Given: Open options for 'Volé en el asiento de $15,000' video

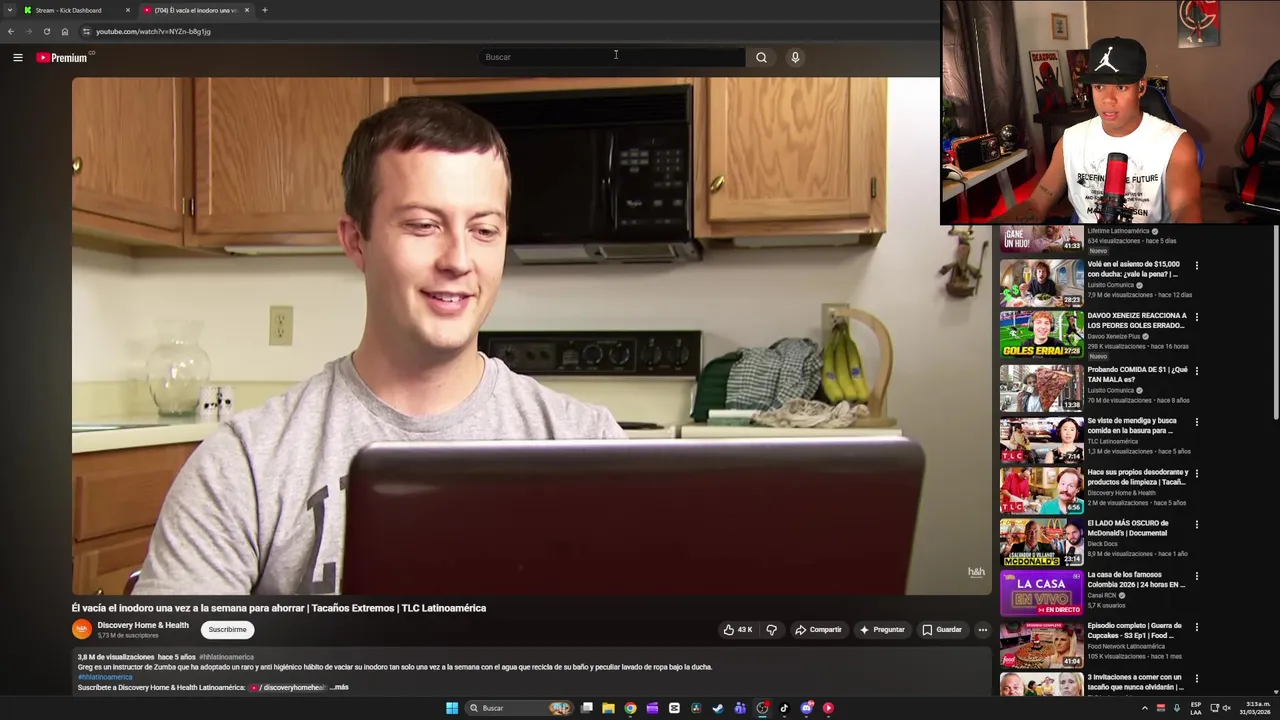Looking at the screenshot, I should click(x=1196, y=266).
